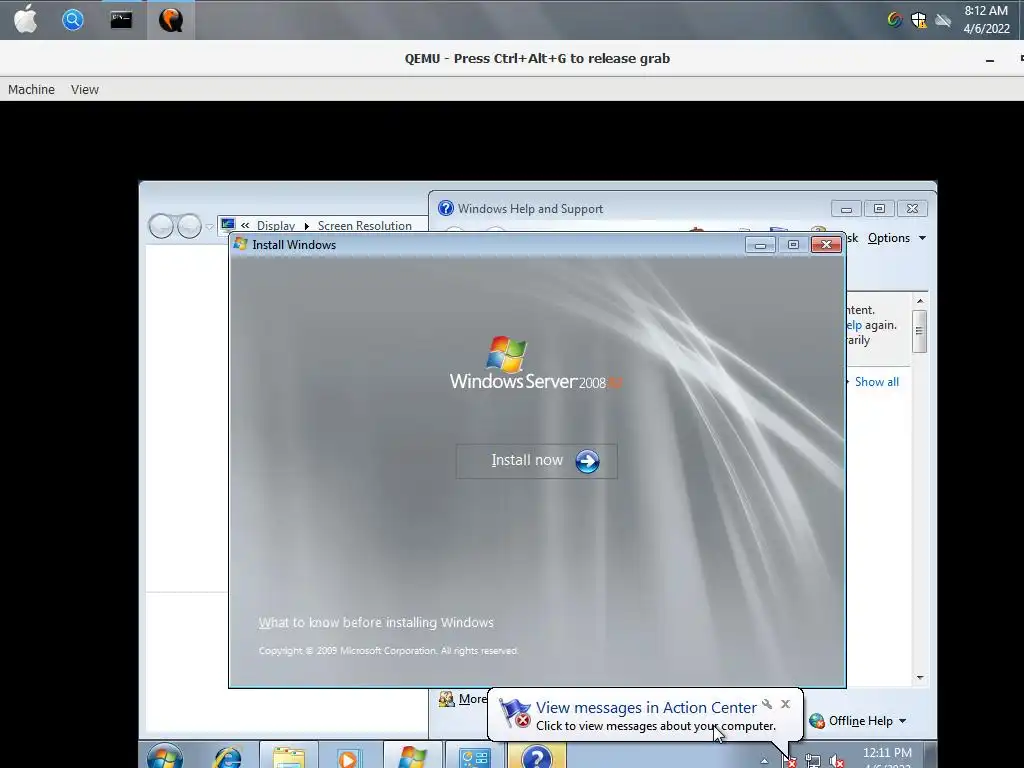Click the colorful swirl status icon in menu bar
Image resolution: width=1024 pixels, height=768 pixels.
coord(895,20)
